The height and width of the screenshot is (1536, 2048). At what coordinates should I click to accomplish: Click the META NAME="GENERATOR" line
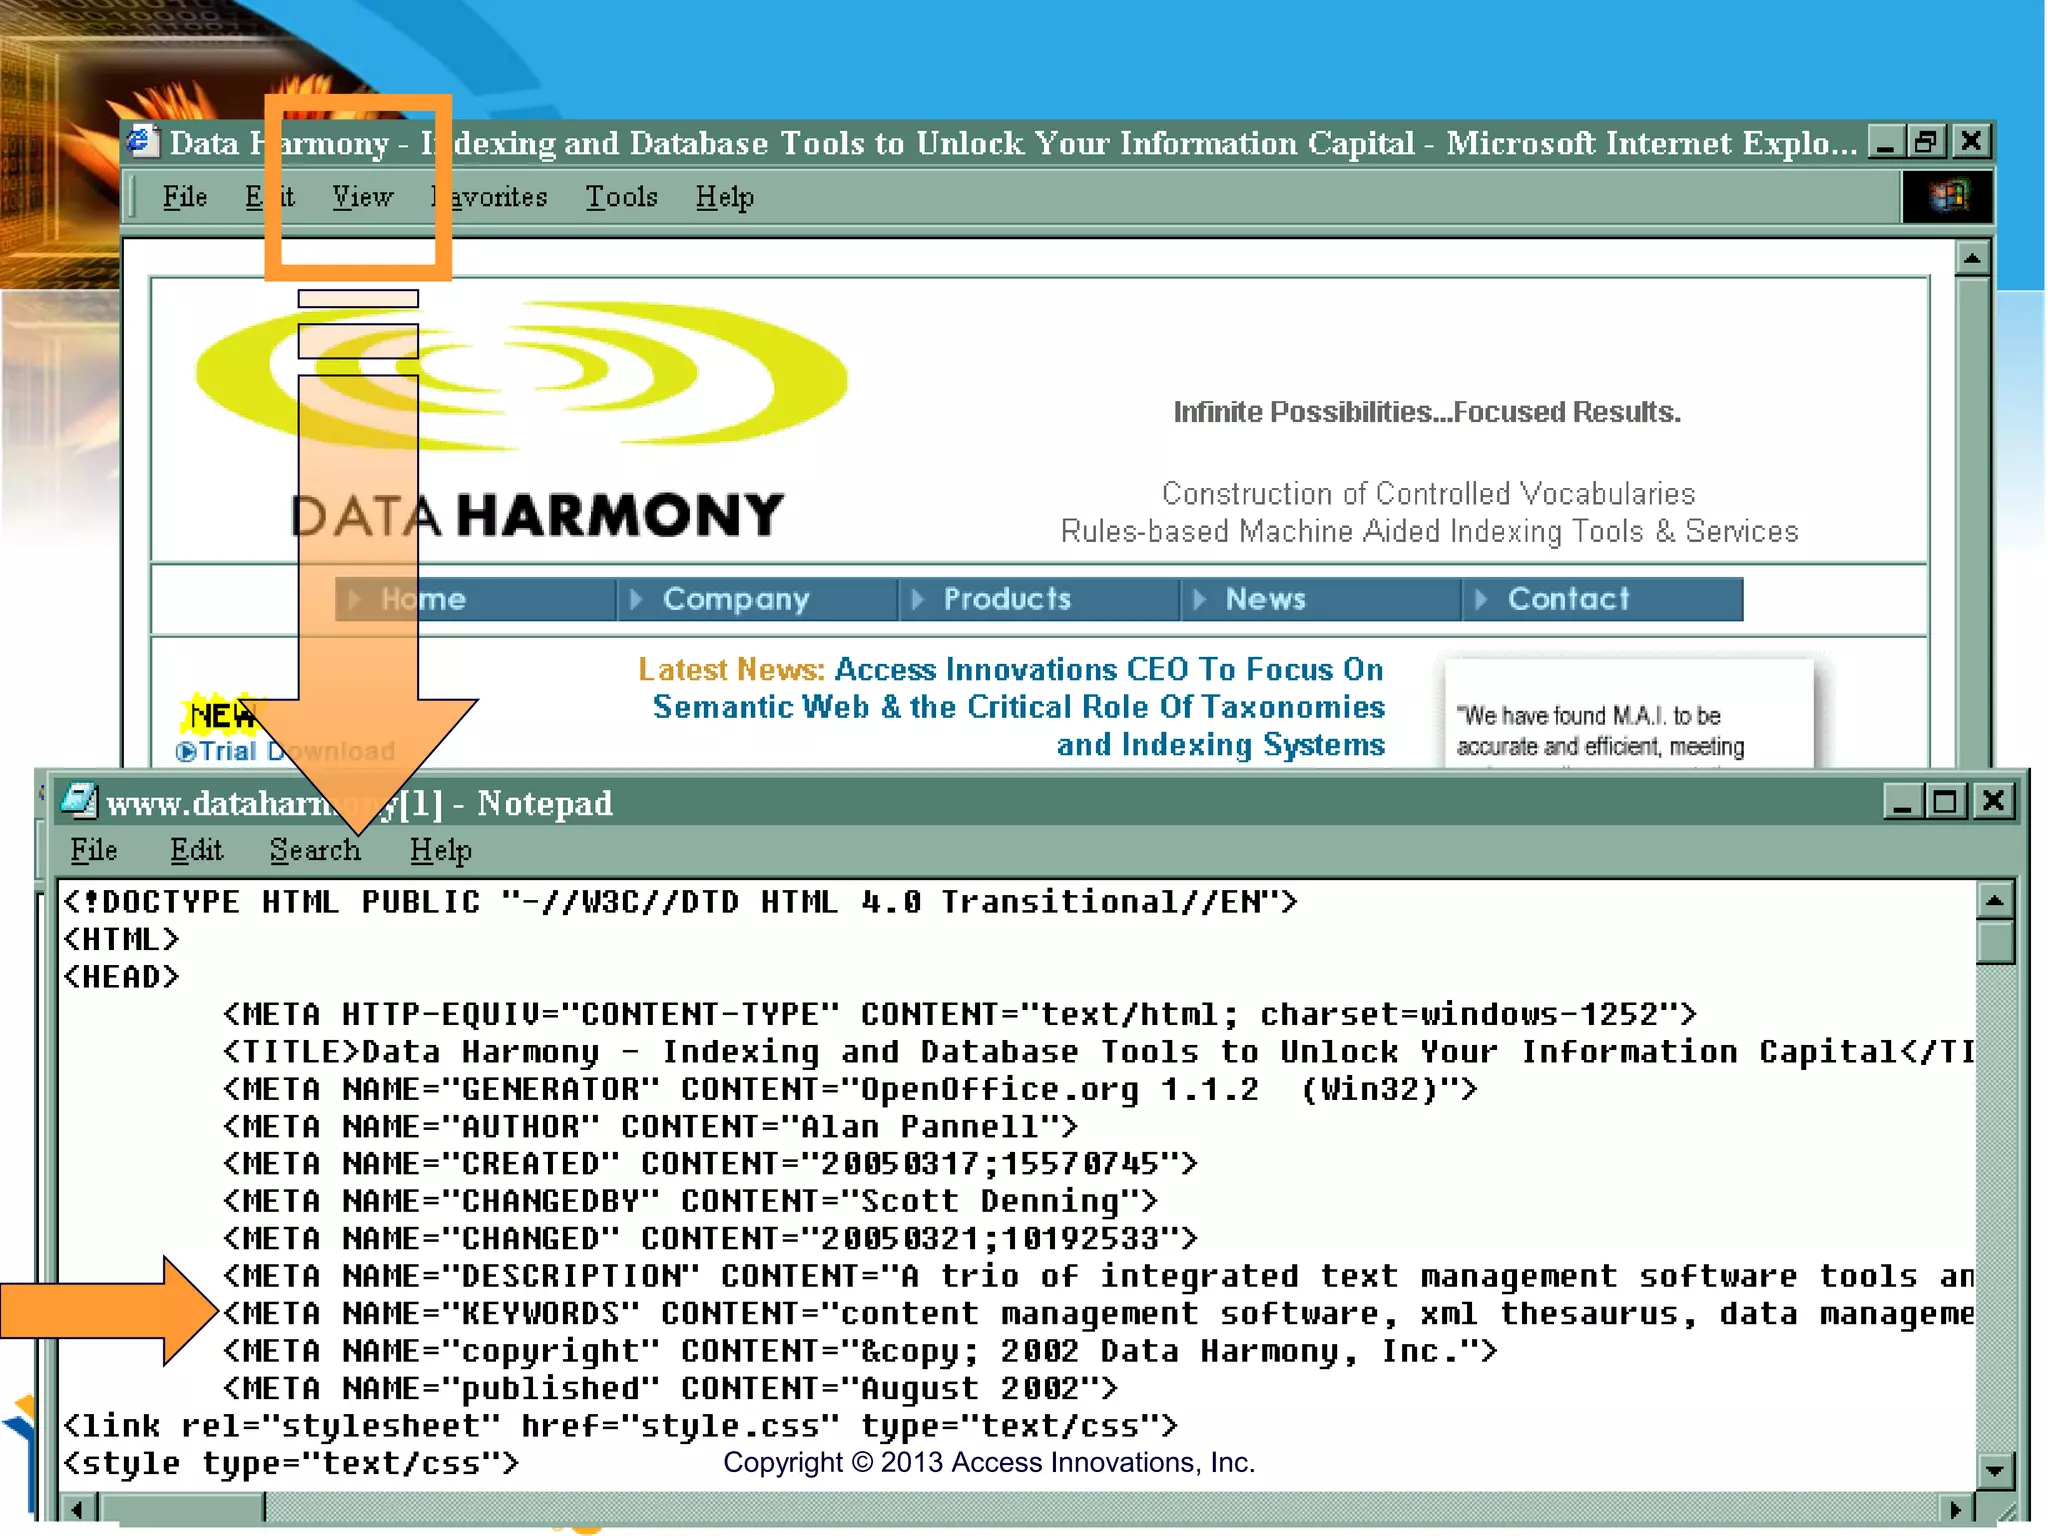point(850,1089)
